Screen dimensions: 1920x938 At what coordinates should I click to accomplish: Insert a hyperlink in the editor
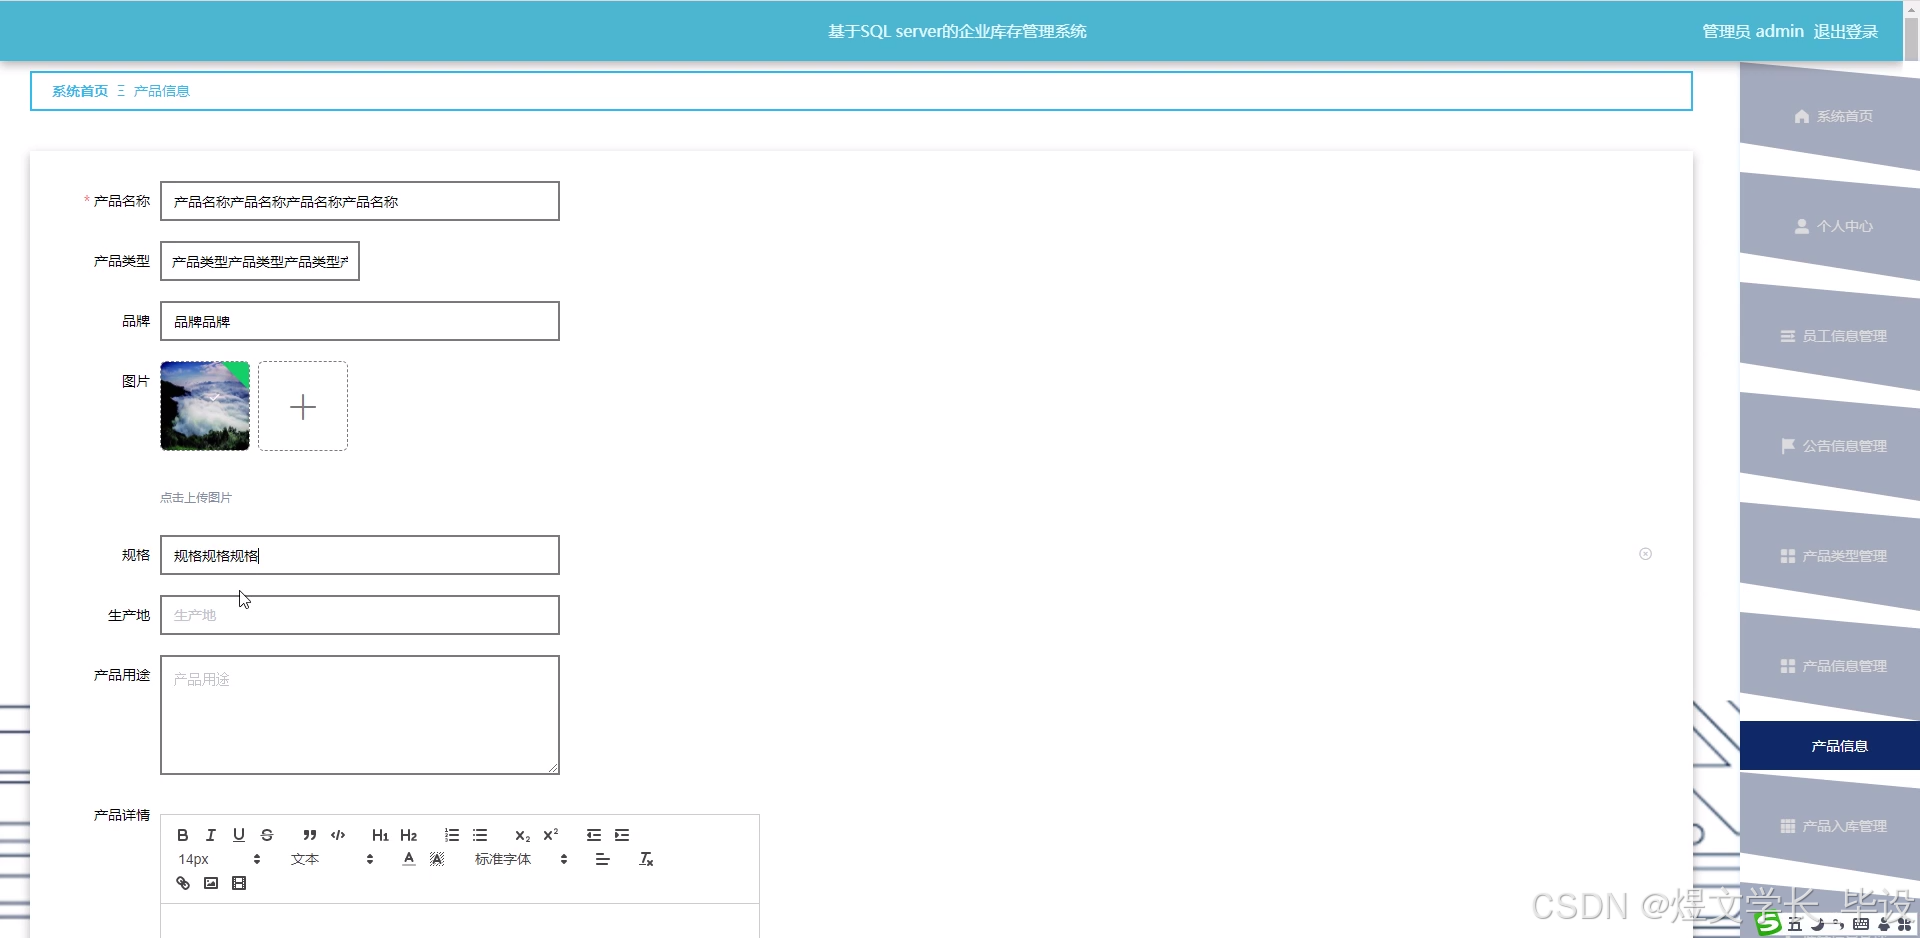tap(183, 883)
